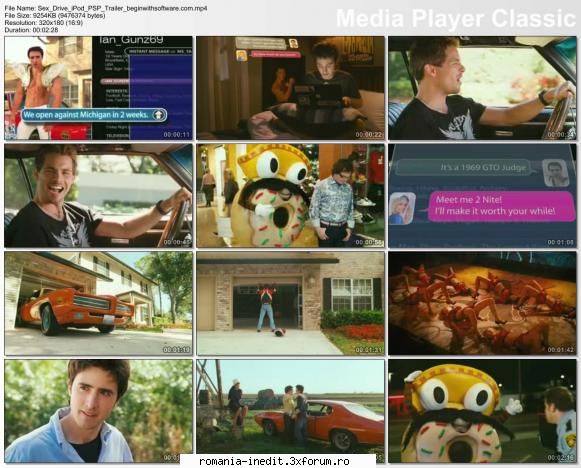Select the donut mascot with police officer thumbnail
The image size is (581, 468).
tap(482, 411)
